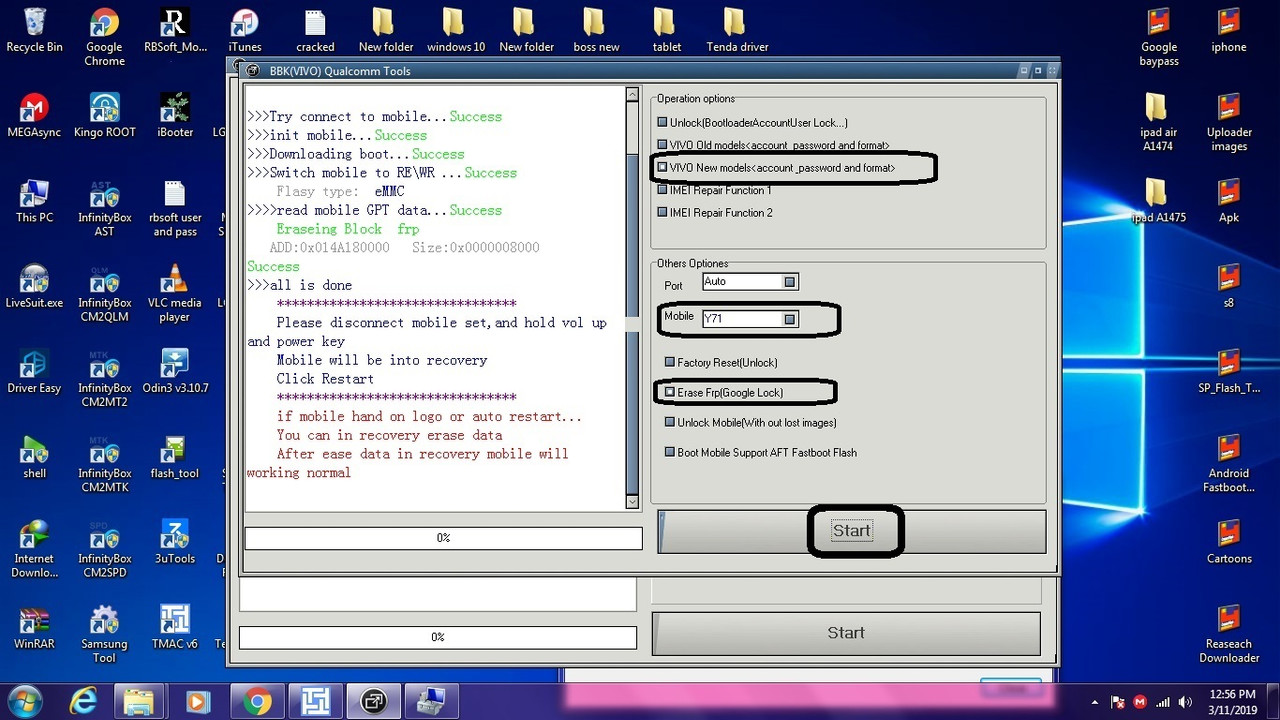The width and height of the screenshot is (1280, 720).
Task: Launch LiveSuit.exe from the desktop
Action: [34, 286]
